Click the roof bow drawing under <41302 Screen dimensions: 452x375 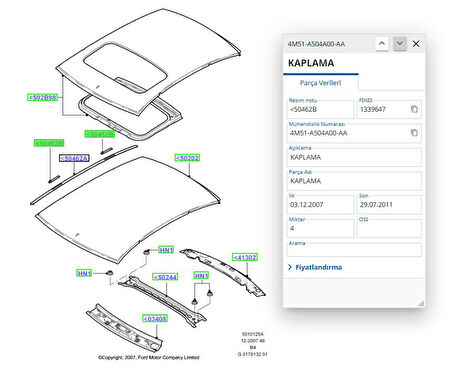pos(223,271)
